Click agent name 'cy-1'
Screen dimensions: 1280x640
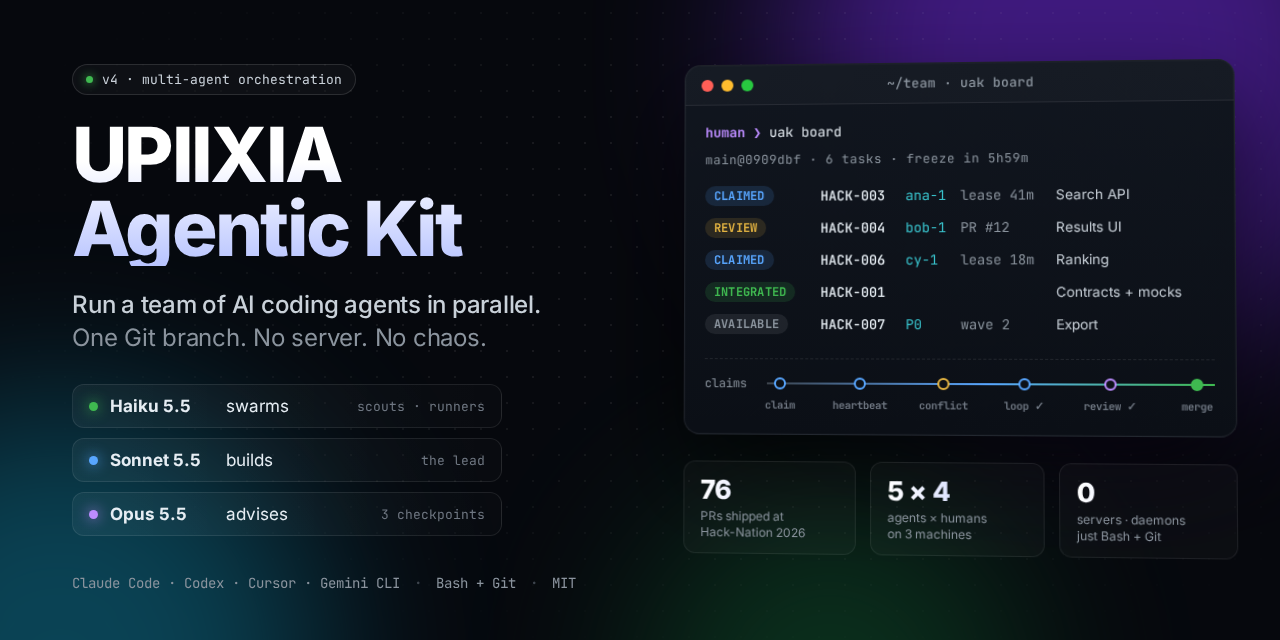coord(921,260)
